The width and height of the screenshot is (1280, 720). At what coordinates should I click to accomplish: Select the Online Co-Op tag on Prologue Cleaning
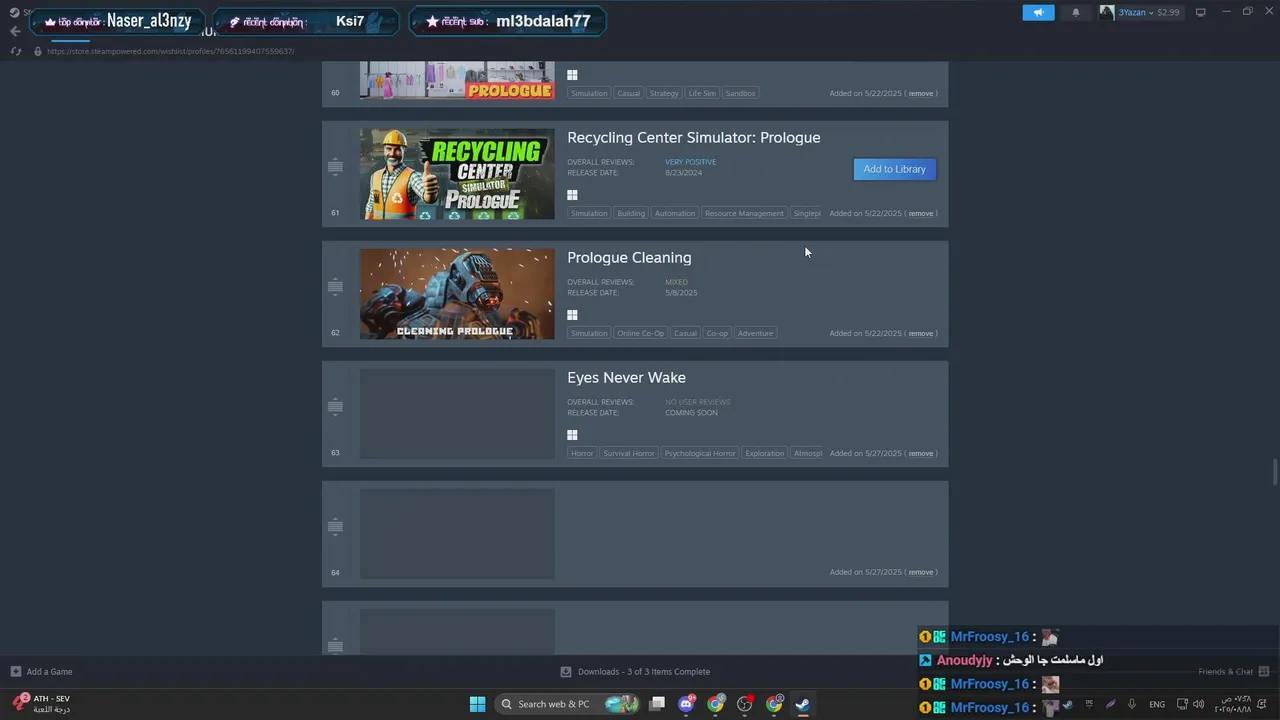coord(640,333)
